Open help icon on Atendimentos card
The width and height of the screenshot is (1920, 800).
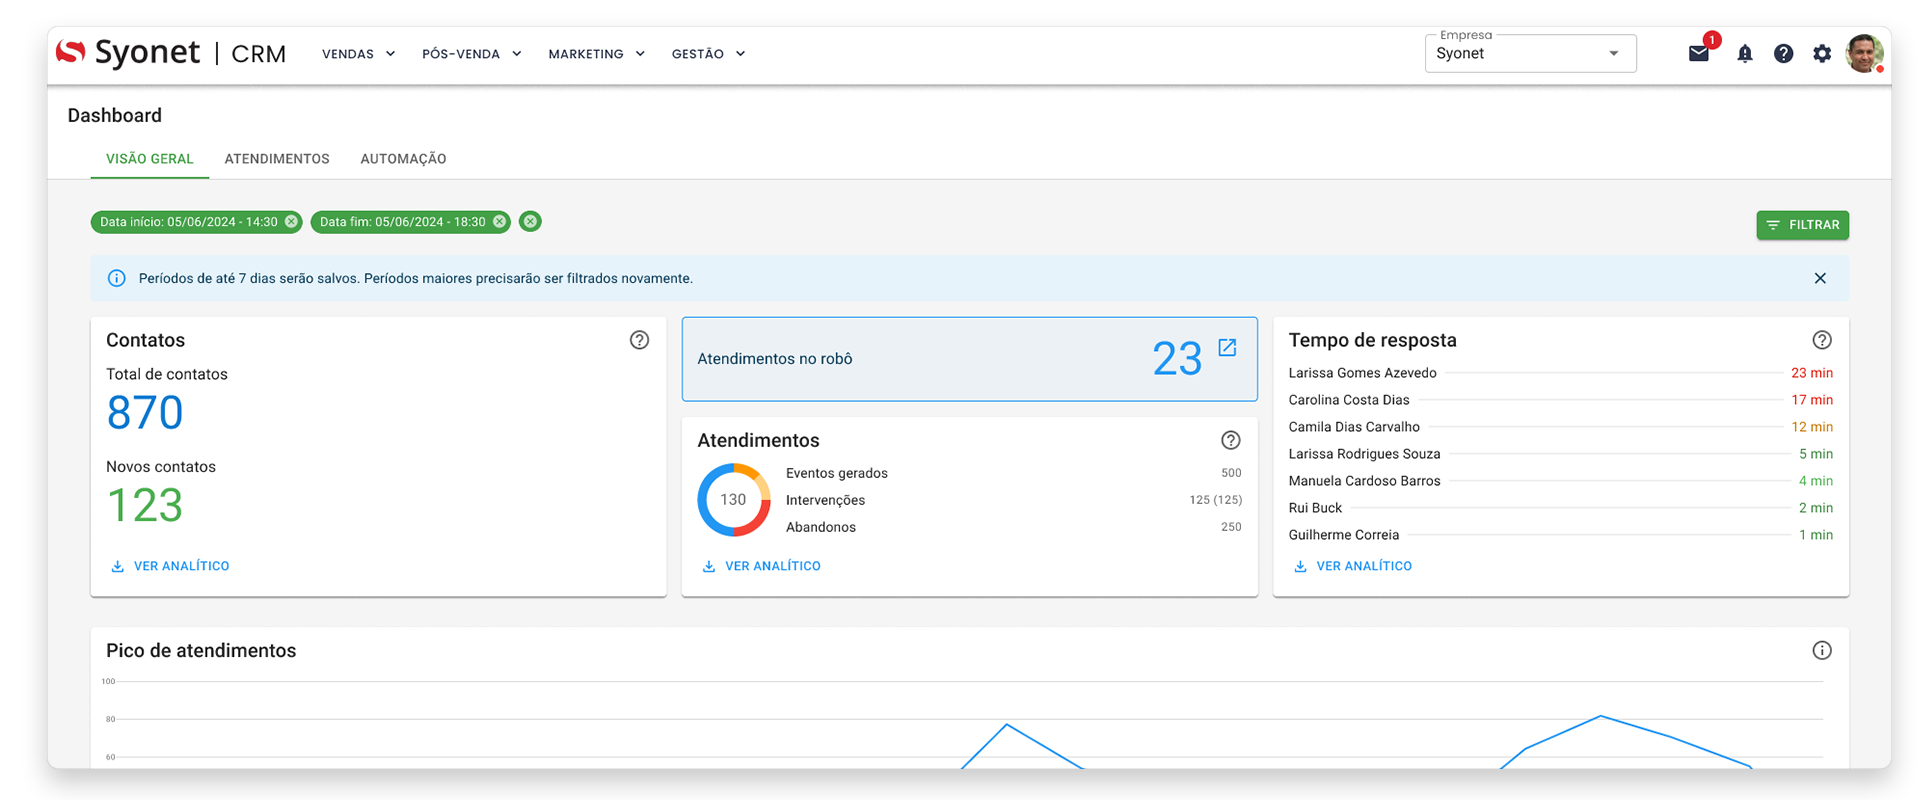click(1231, 440)
